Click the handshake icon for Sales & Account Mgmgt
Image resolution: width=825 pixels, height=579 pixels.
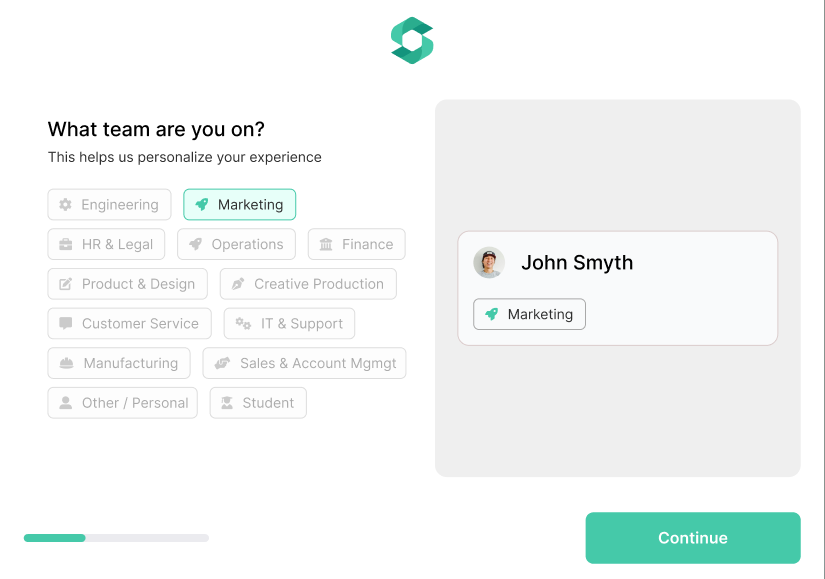[x=223, y=363]
